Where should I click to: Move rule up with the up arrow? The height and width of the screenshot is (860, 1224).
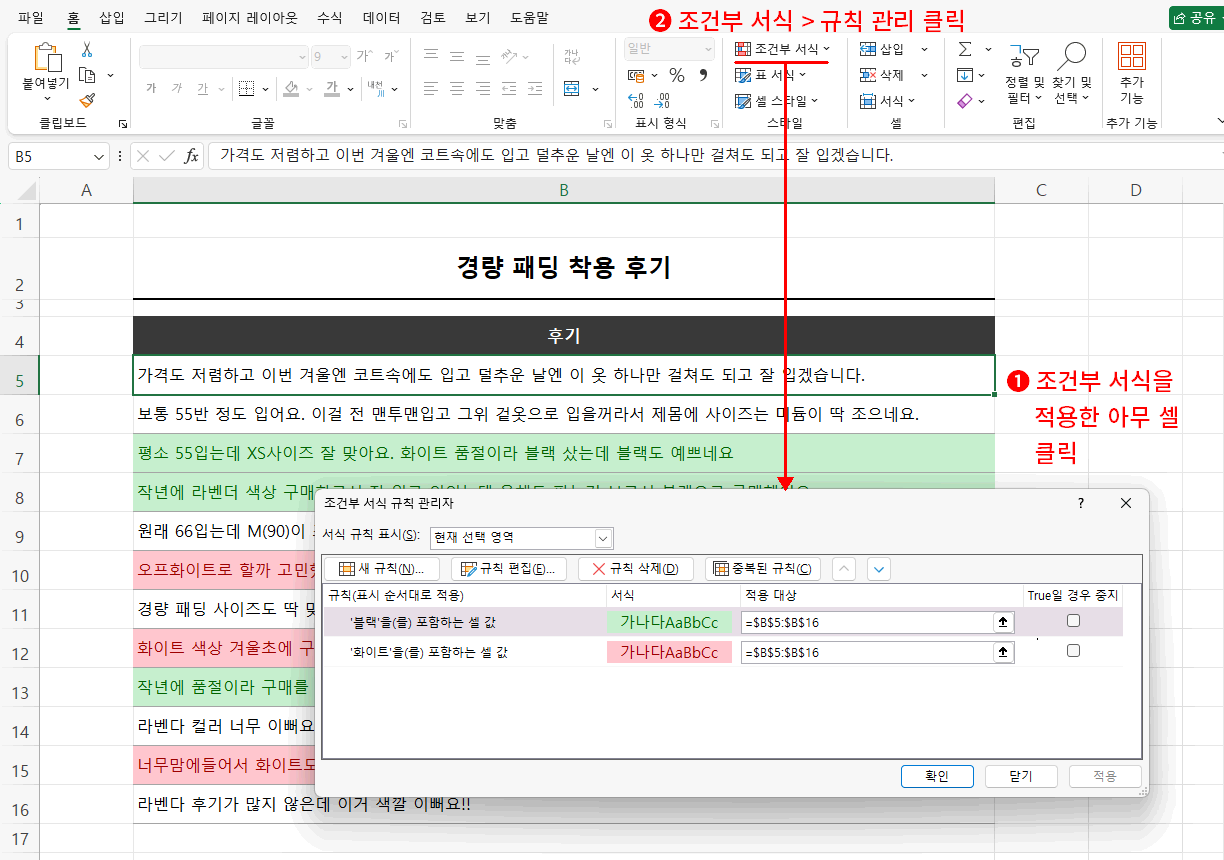coord(845,569)
